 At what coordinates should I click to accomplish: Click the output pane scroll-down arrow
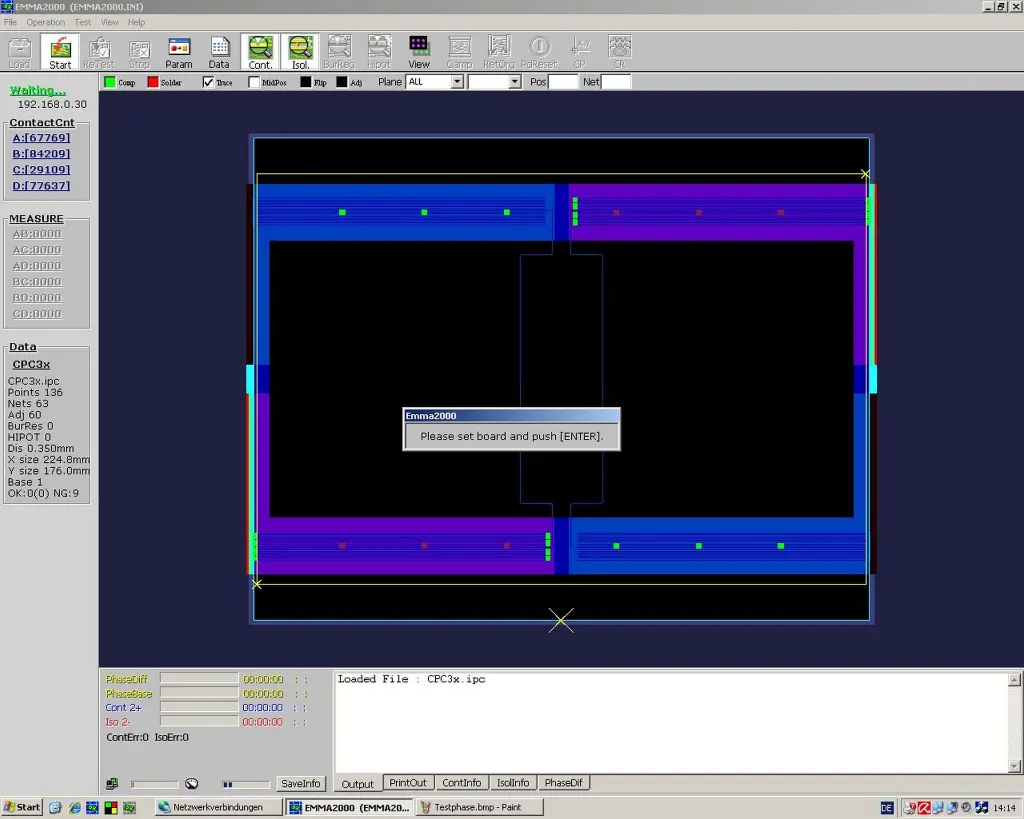coord(1015,766)
